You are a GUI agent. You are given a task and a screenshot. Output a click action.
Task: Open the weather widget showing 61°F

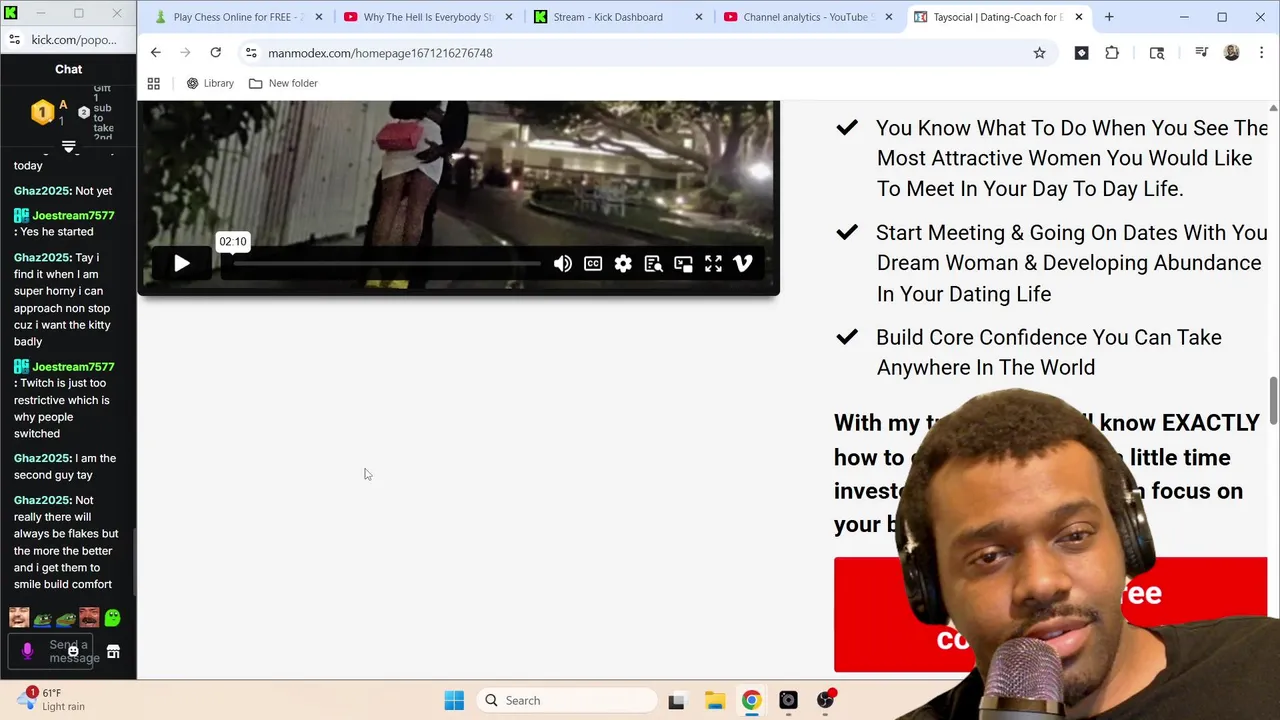[52, 699]
